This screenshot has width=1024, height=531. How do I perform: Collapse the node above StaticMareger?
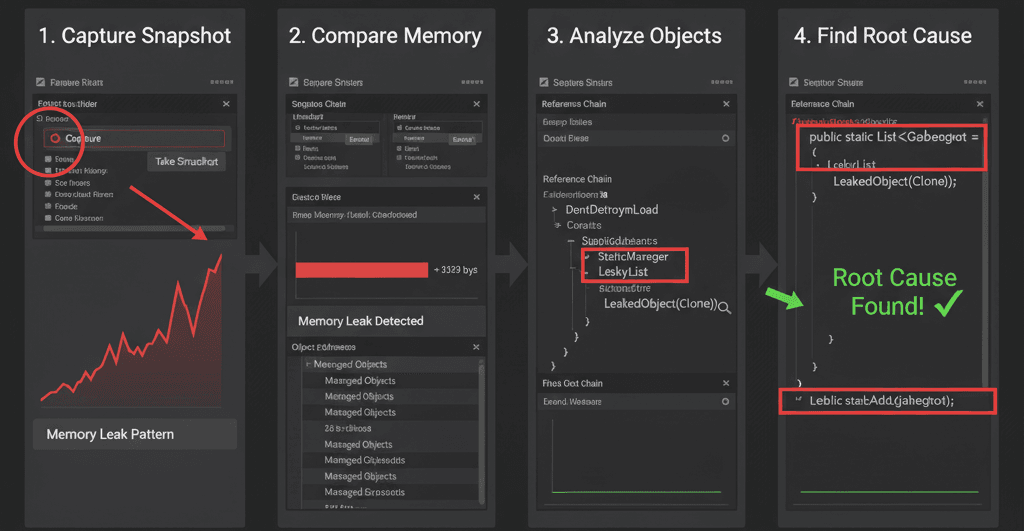point(571,241)
